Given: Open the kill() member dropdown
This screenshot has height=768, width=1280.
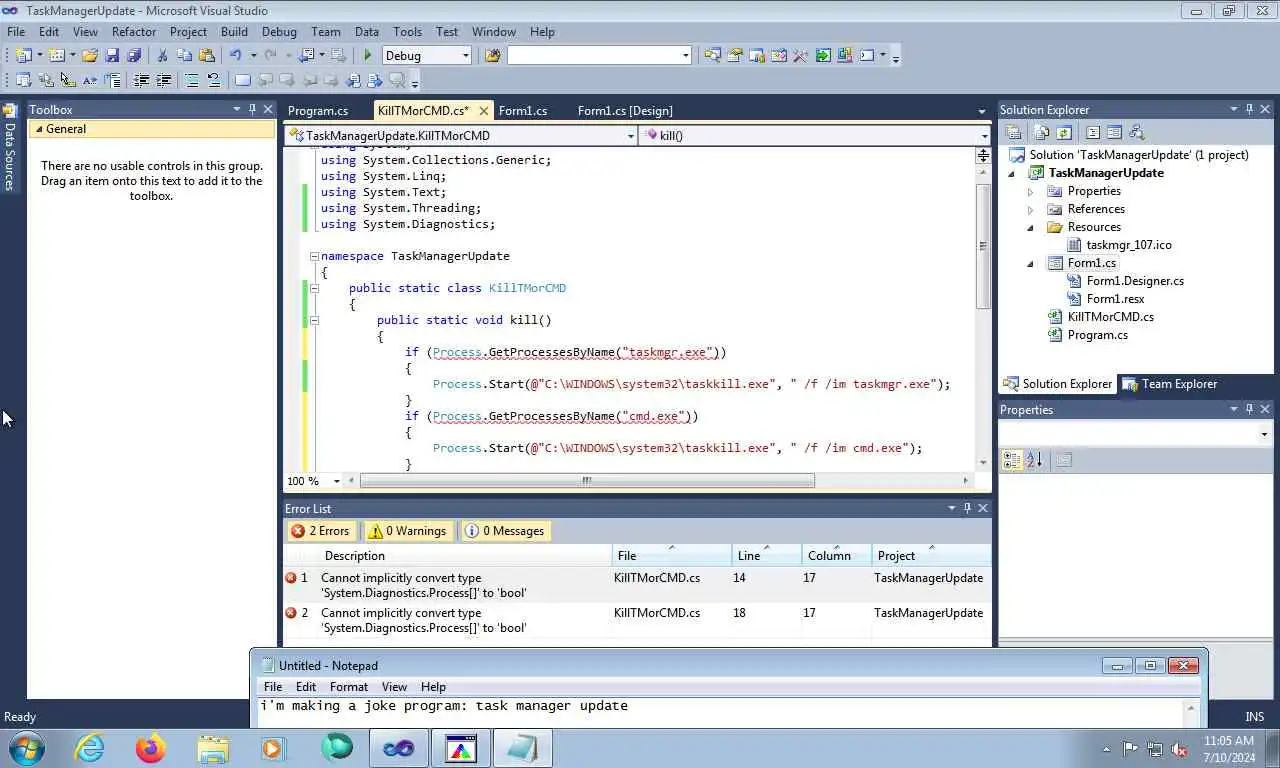Looking at the screenshot, I should pos(984,136).
